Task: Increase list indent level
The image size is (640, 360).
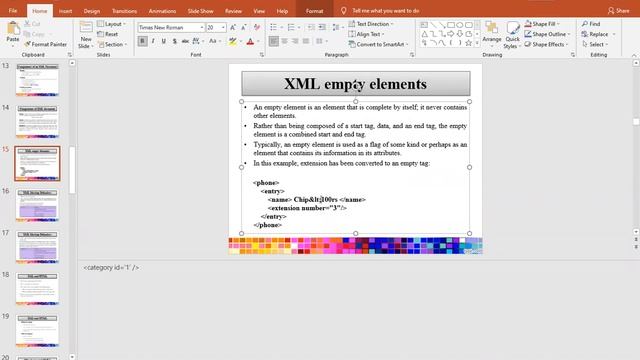Action: coord(322,27)
